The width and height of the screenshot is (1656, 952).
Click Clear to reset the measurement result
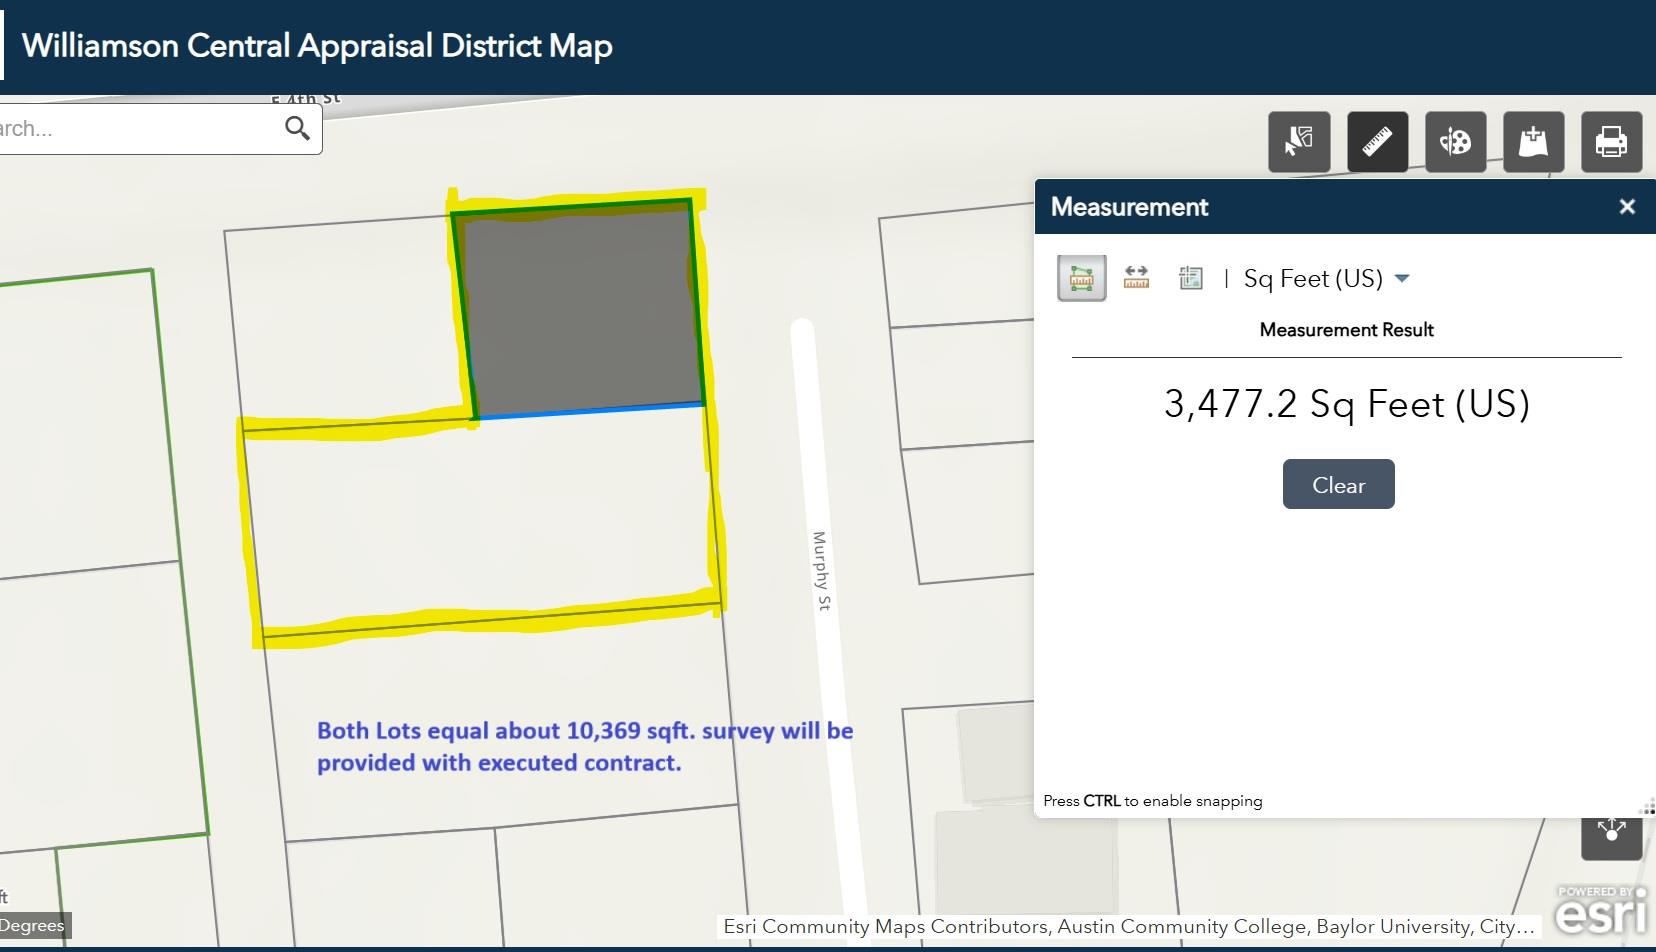pyautogui.click(x=1338, y=484)
